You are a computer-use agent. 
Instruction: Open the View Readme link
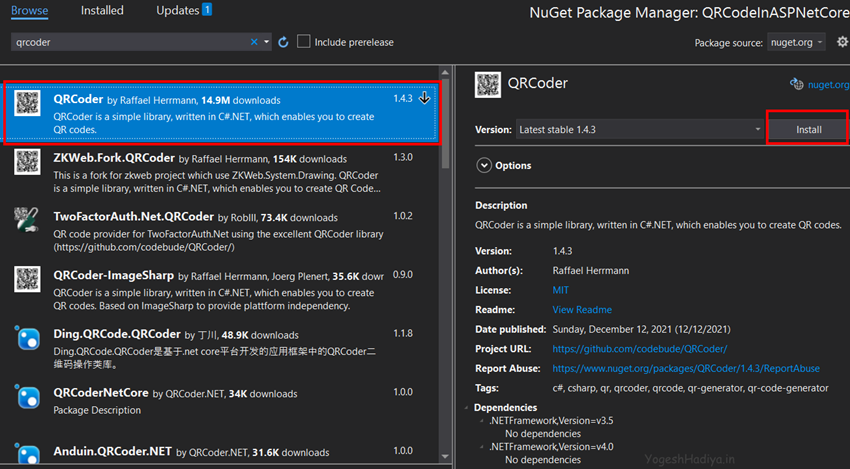582,310
